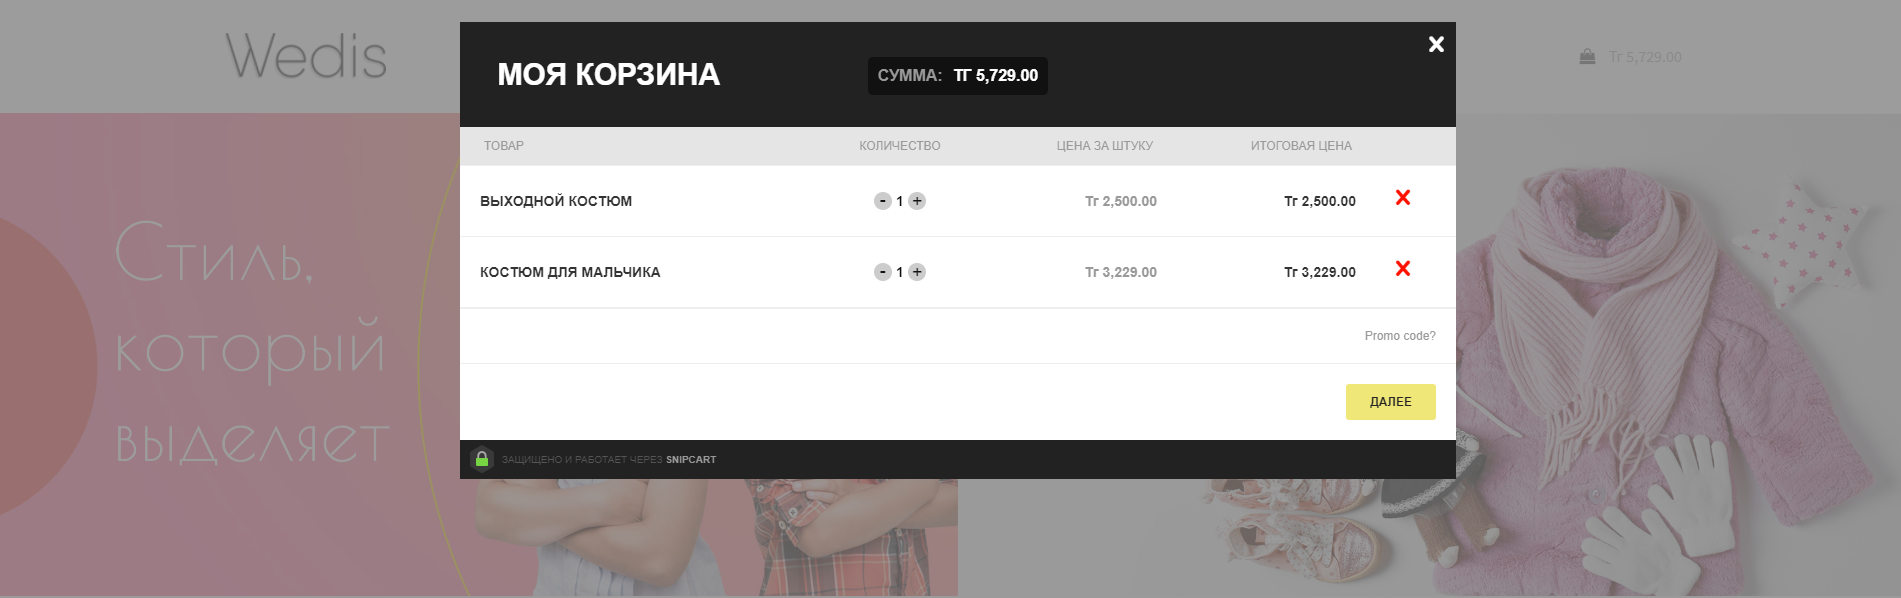Image resolution: width=1901 pixels, height=598 pixels.
Task: Click the yellow Далее button
Action: click(x=1390, y=402)
